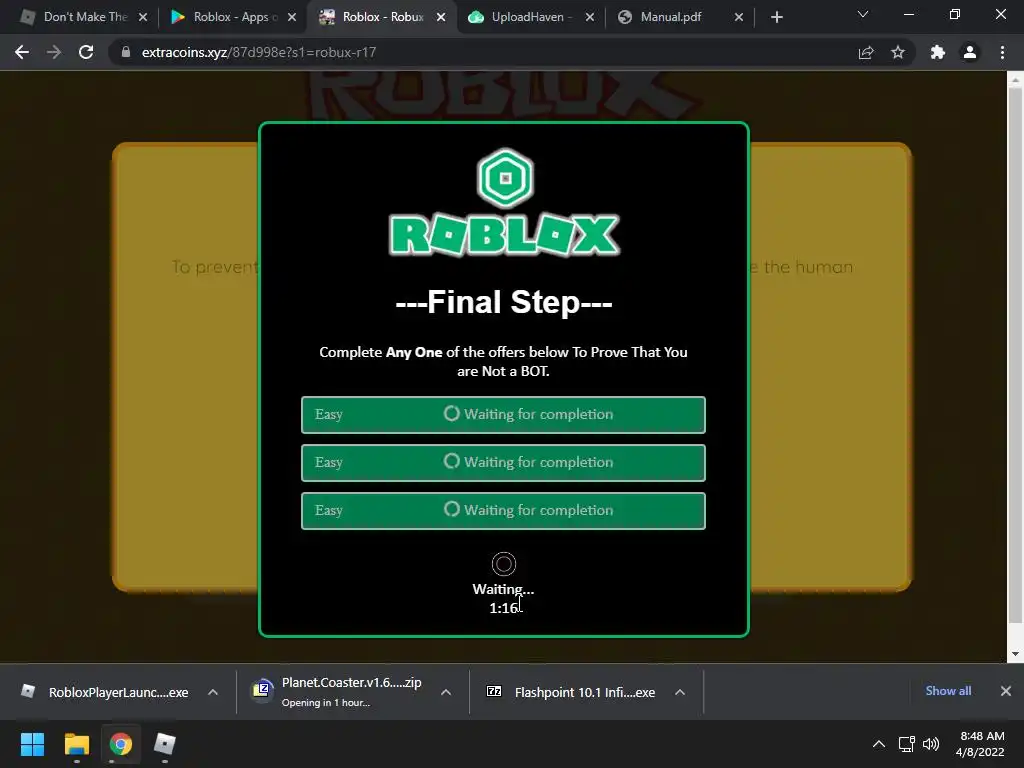Click the Roblox favicon on the Robux tab
Image resolution: width=1024 pixels, height=768 pixels.
[x=327, y=17]
